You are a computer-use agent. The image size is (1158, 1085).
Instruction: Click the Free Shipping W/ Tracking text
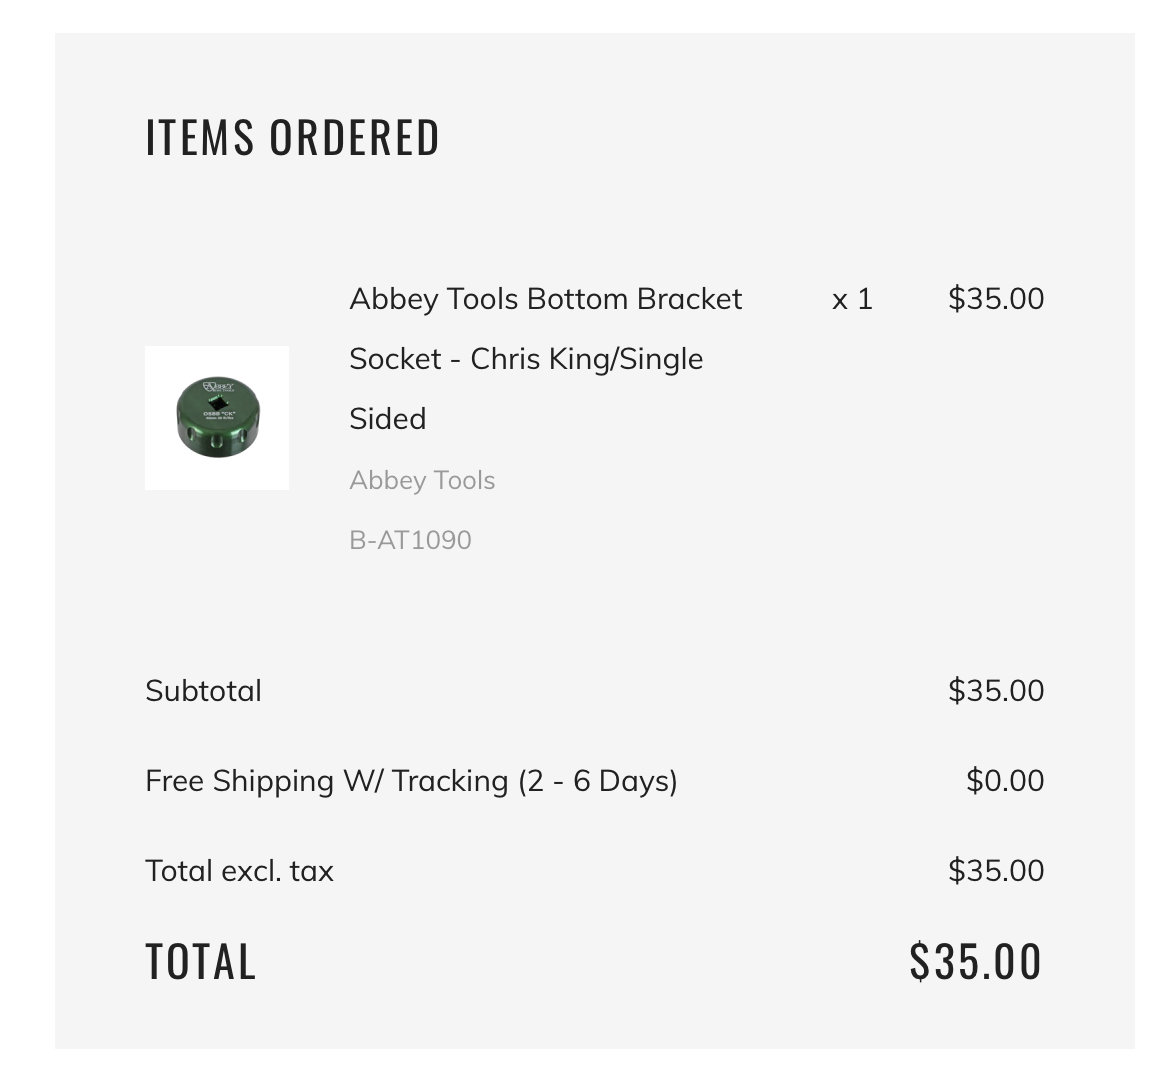coord(326,781)
